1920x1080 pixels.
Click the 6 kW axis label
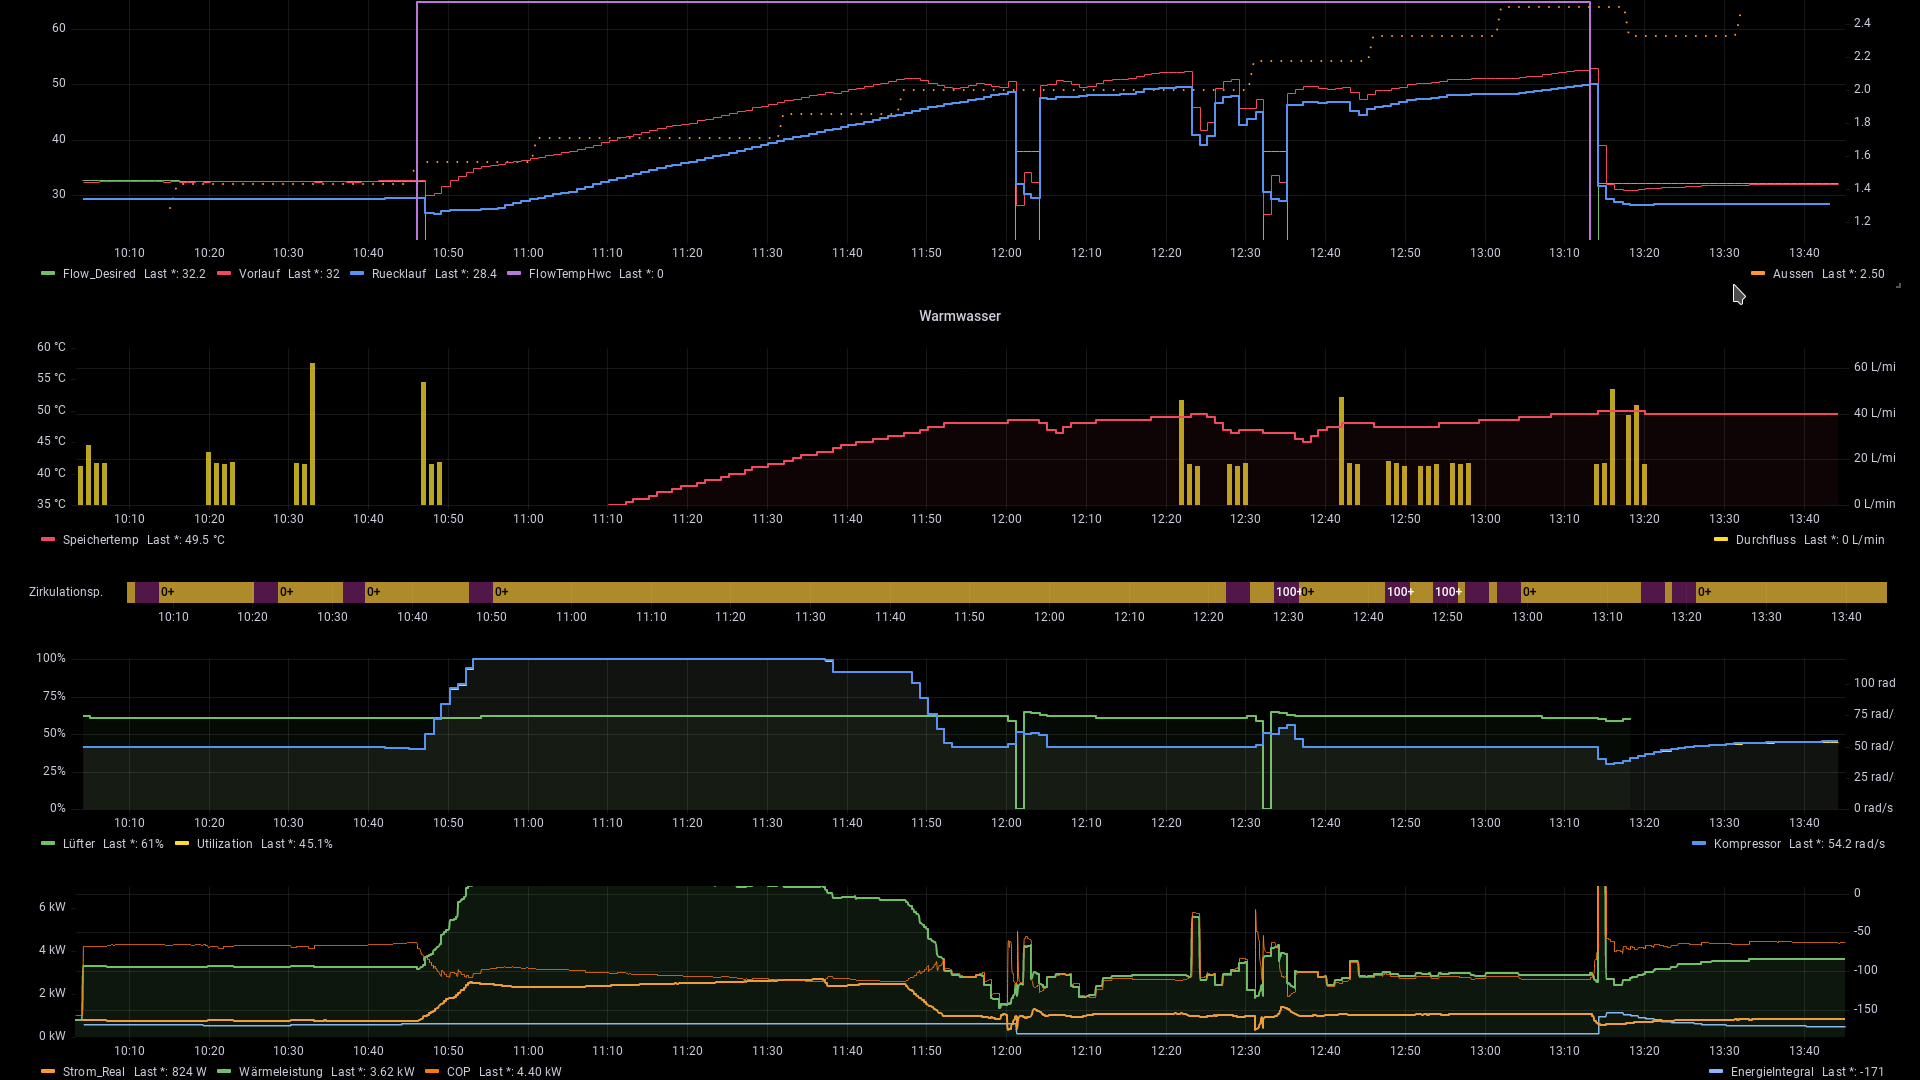point(52,907)
